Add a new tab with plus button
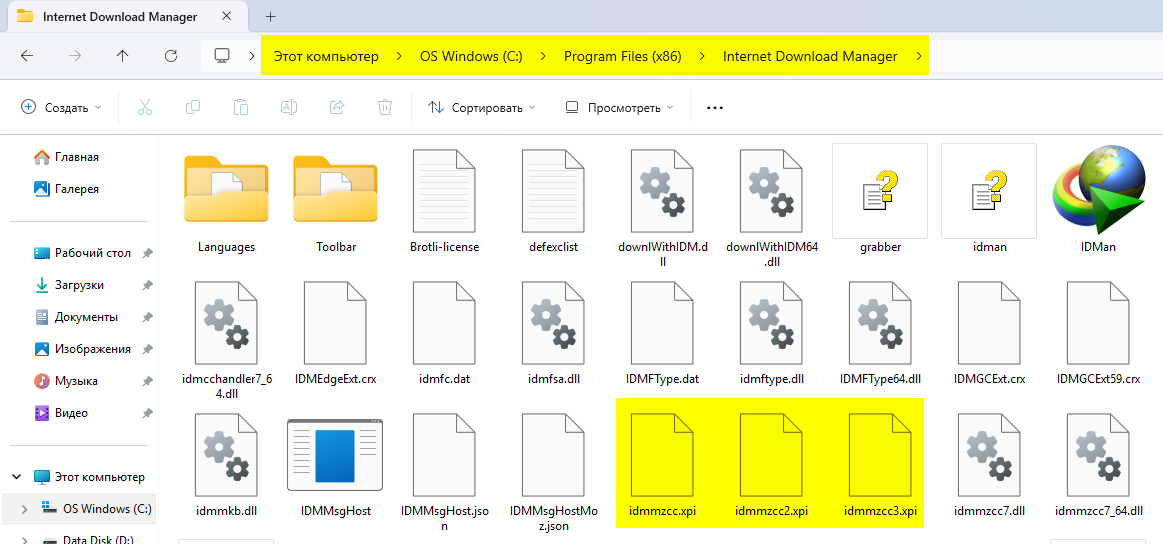Viewport: 1163px width, 544px height. click(x=270, y=17)
